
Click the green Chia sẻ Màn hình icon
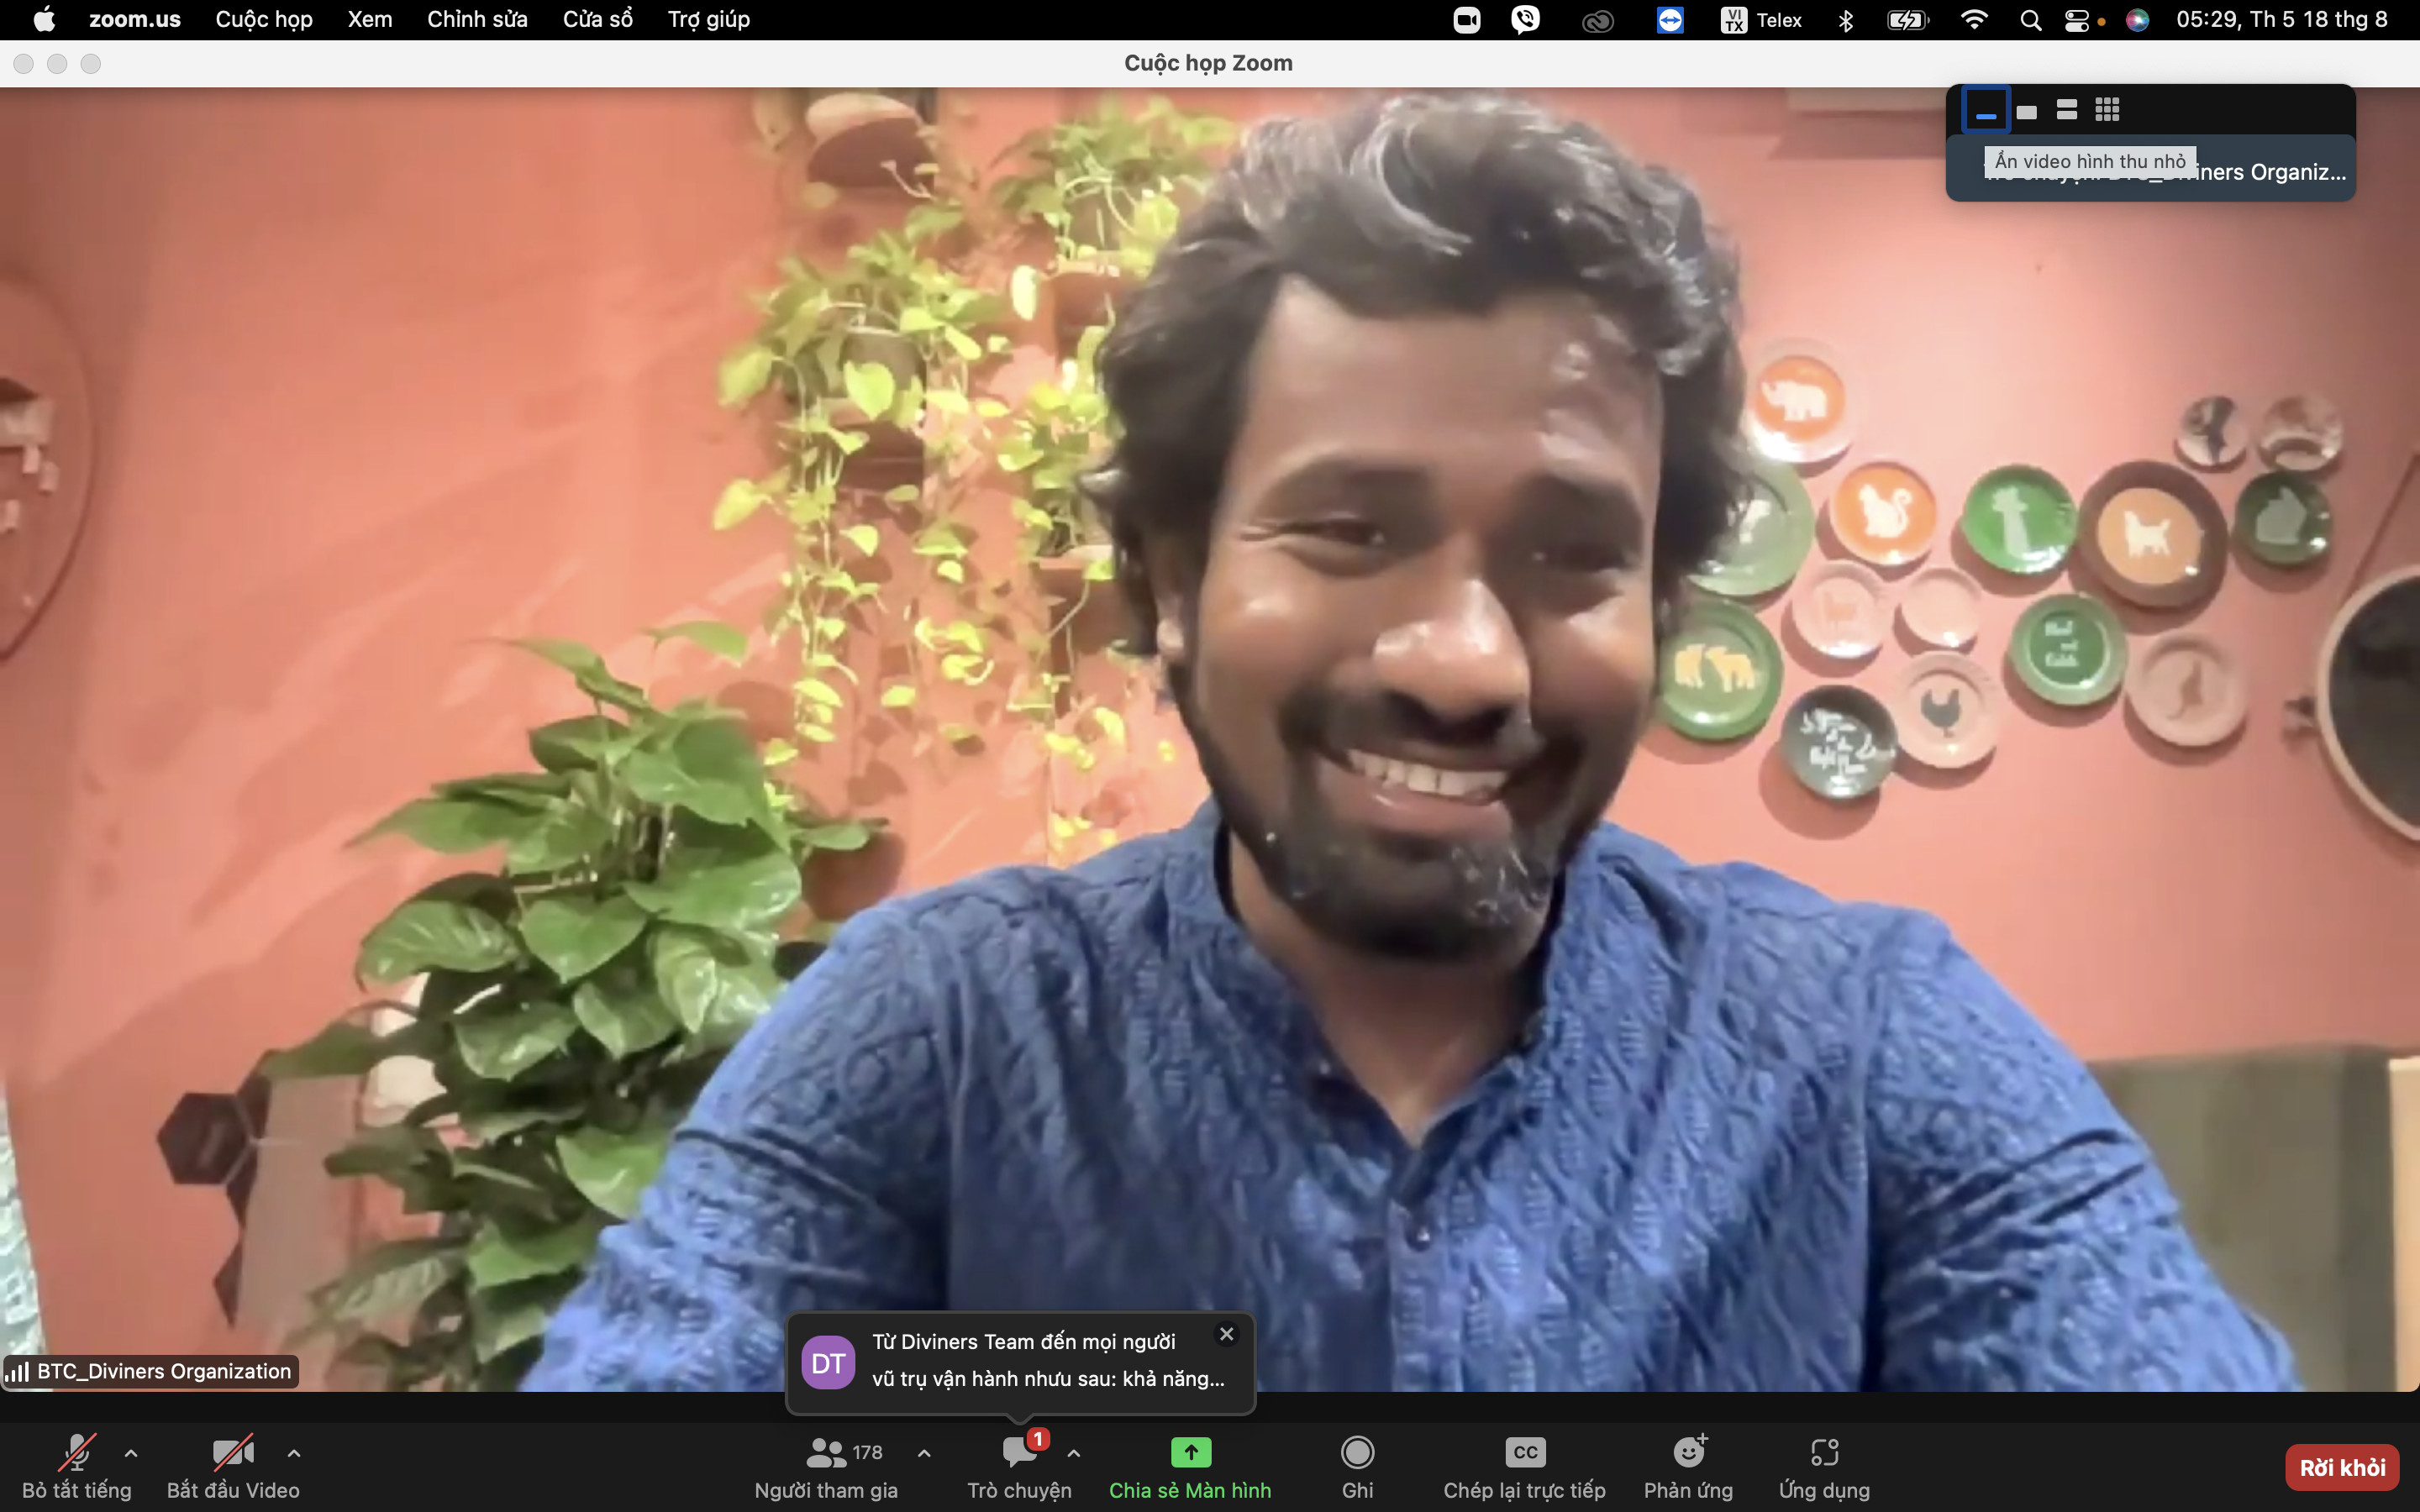pyautogui.click(x=1190, y=1452)
